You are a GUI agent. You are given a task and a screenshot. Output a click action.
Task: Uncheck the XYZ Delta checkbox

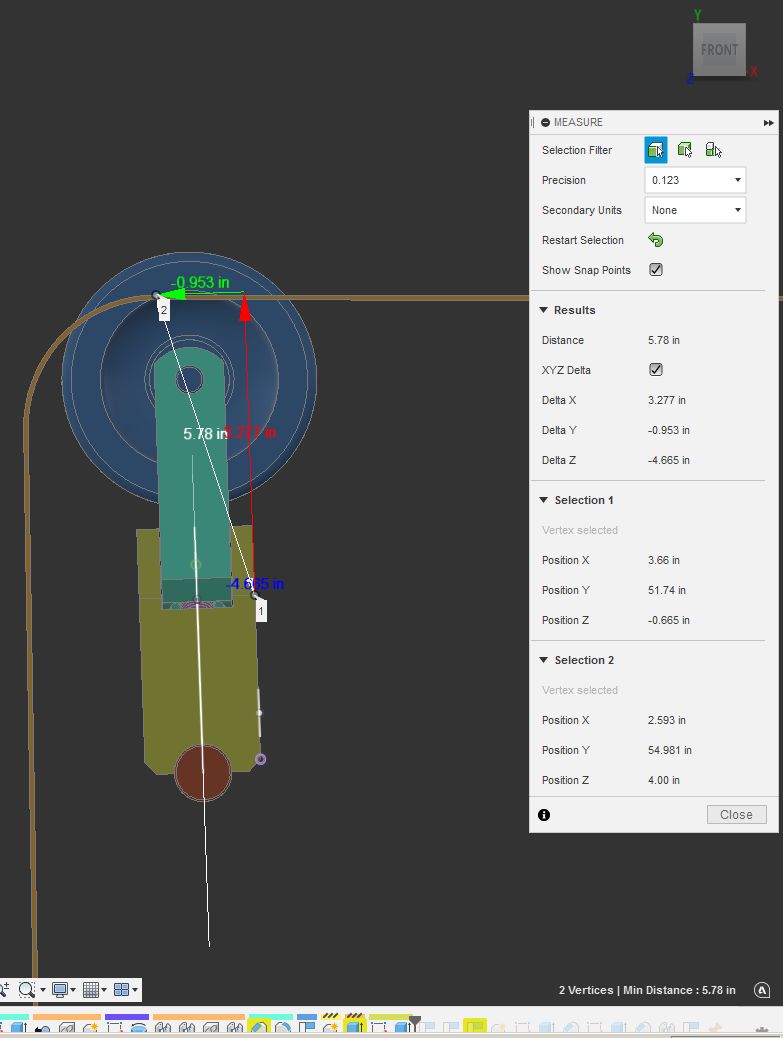(656, 369)
